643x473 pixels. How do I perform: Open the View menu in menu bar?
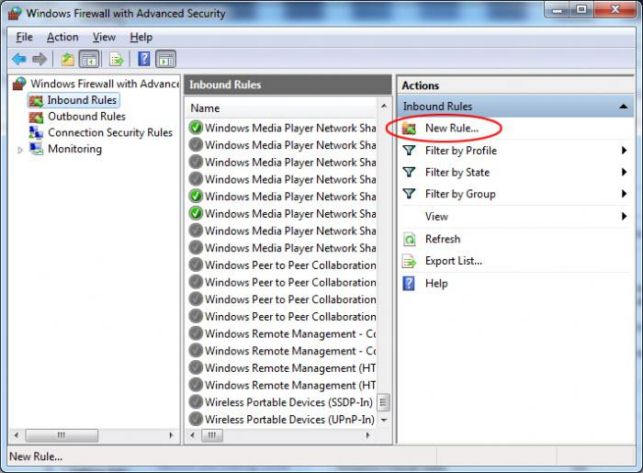(104, 37)
